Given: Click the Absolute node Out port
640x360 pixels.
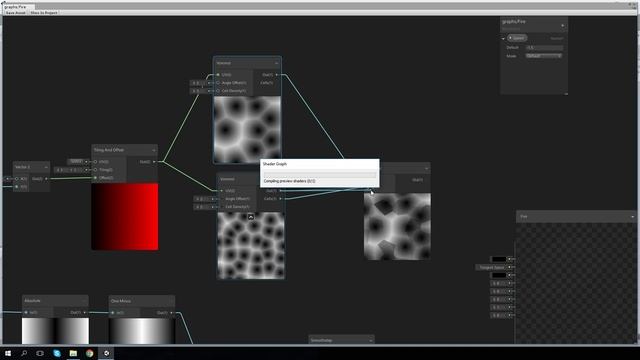Looking at the screenshot, I should pos(85,313).
